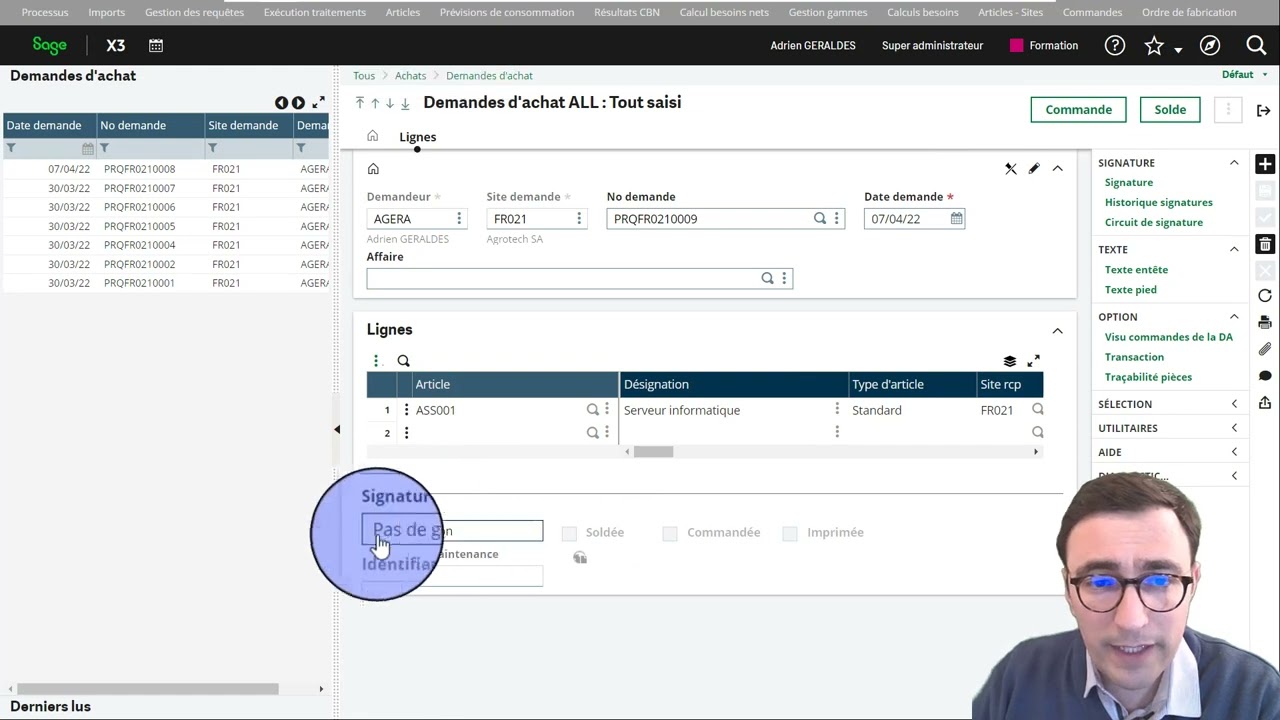Click the share export icon

pos(1265,402)
